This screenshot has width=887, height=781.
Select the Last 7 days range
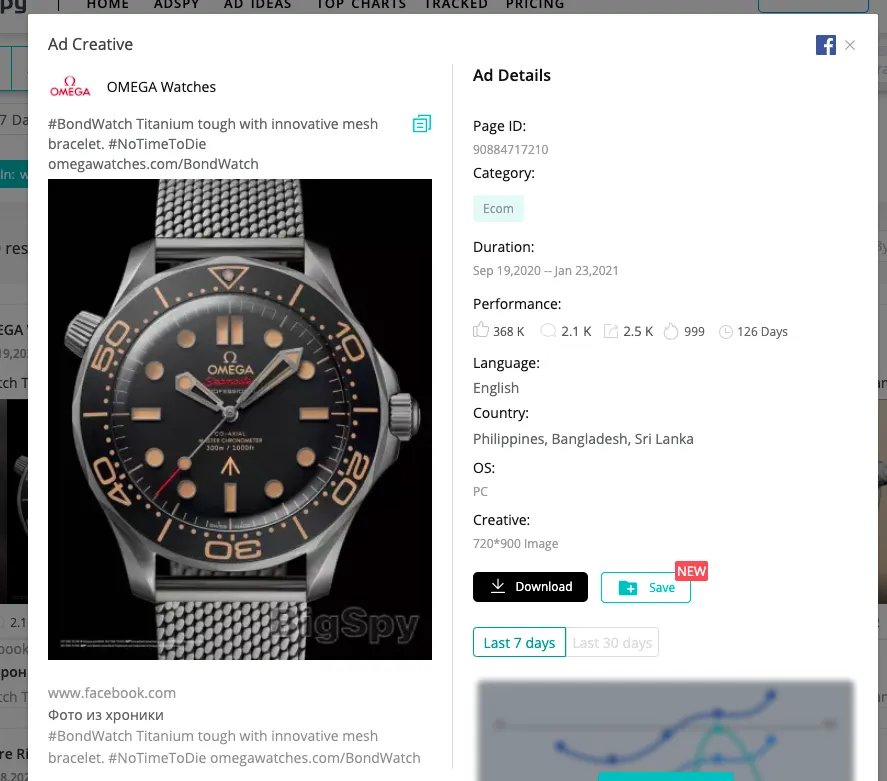tap(519, 642)
